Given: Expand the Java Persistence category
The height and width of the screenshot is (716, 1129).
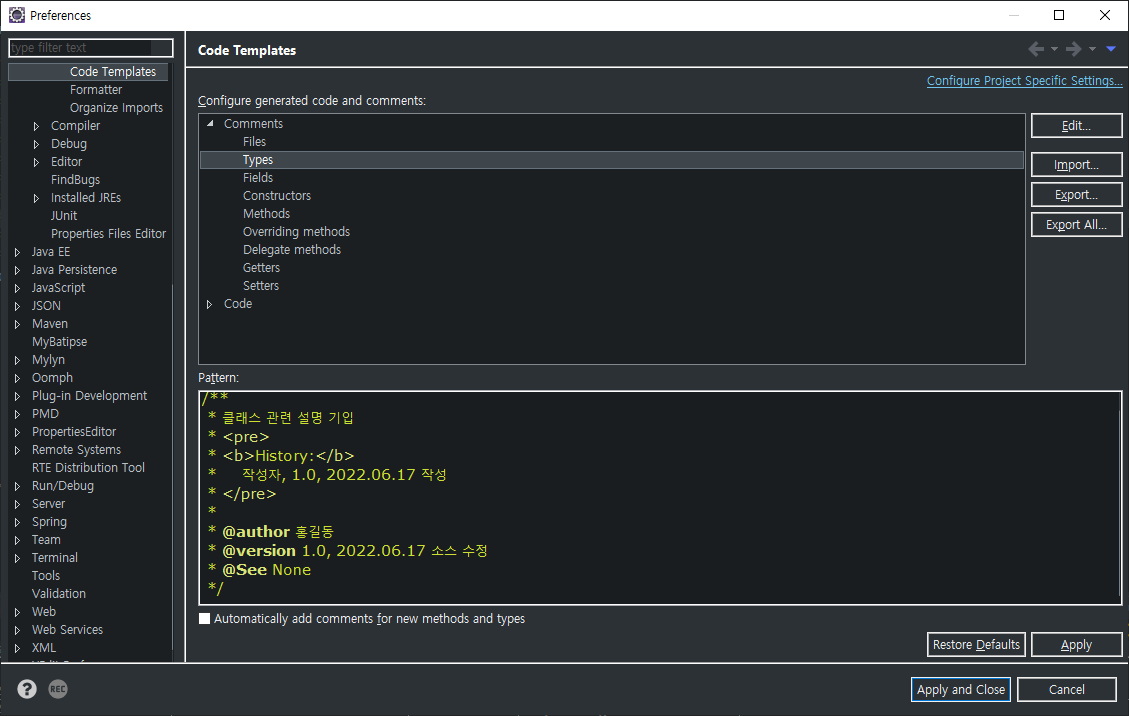Looking at the screenshot, I should pyautogui.click(x=17, y=270).
